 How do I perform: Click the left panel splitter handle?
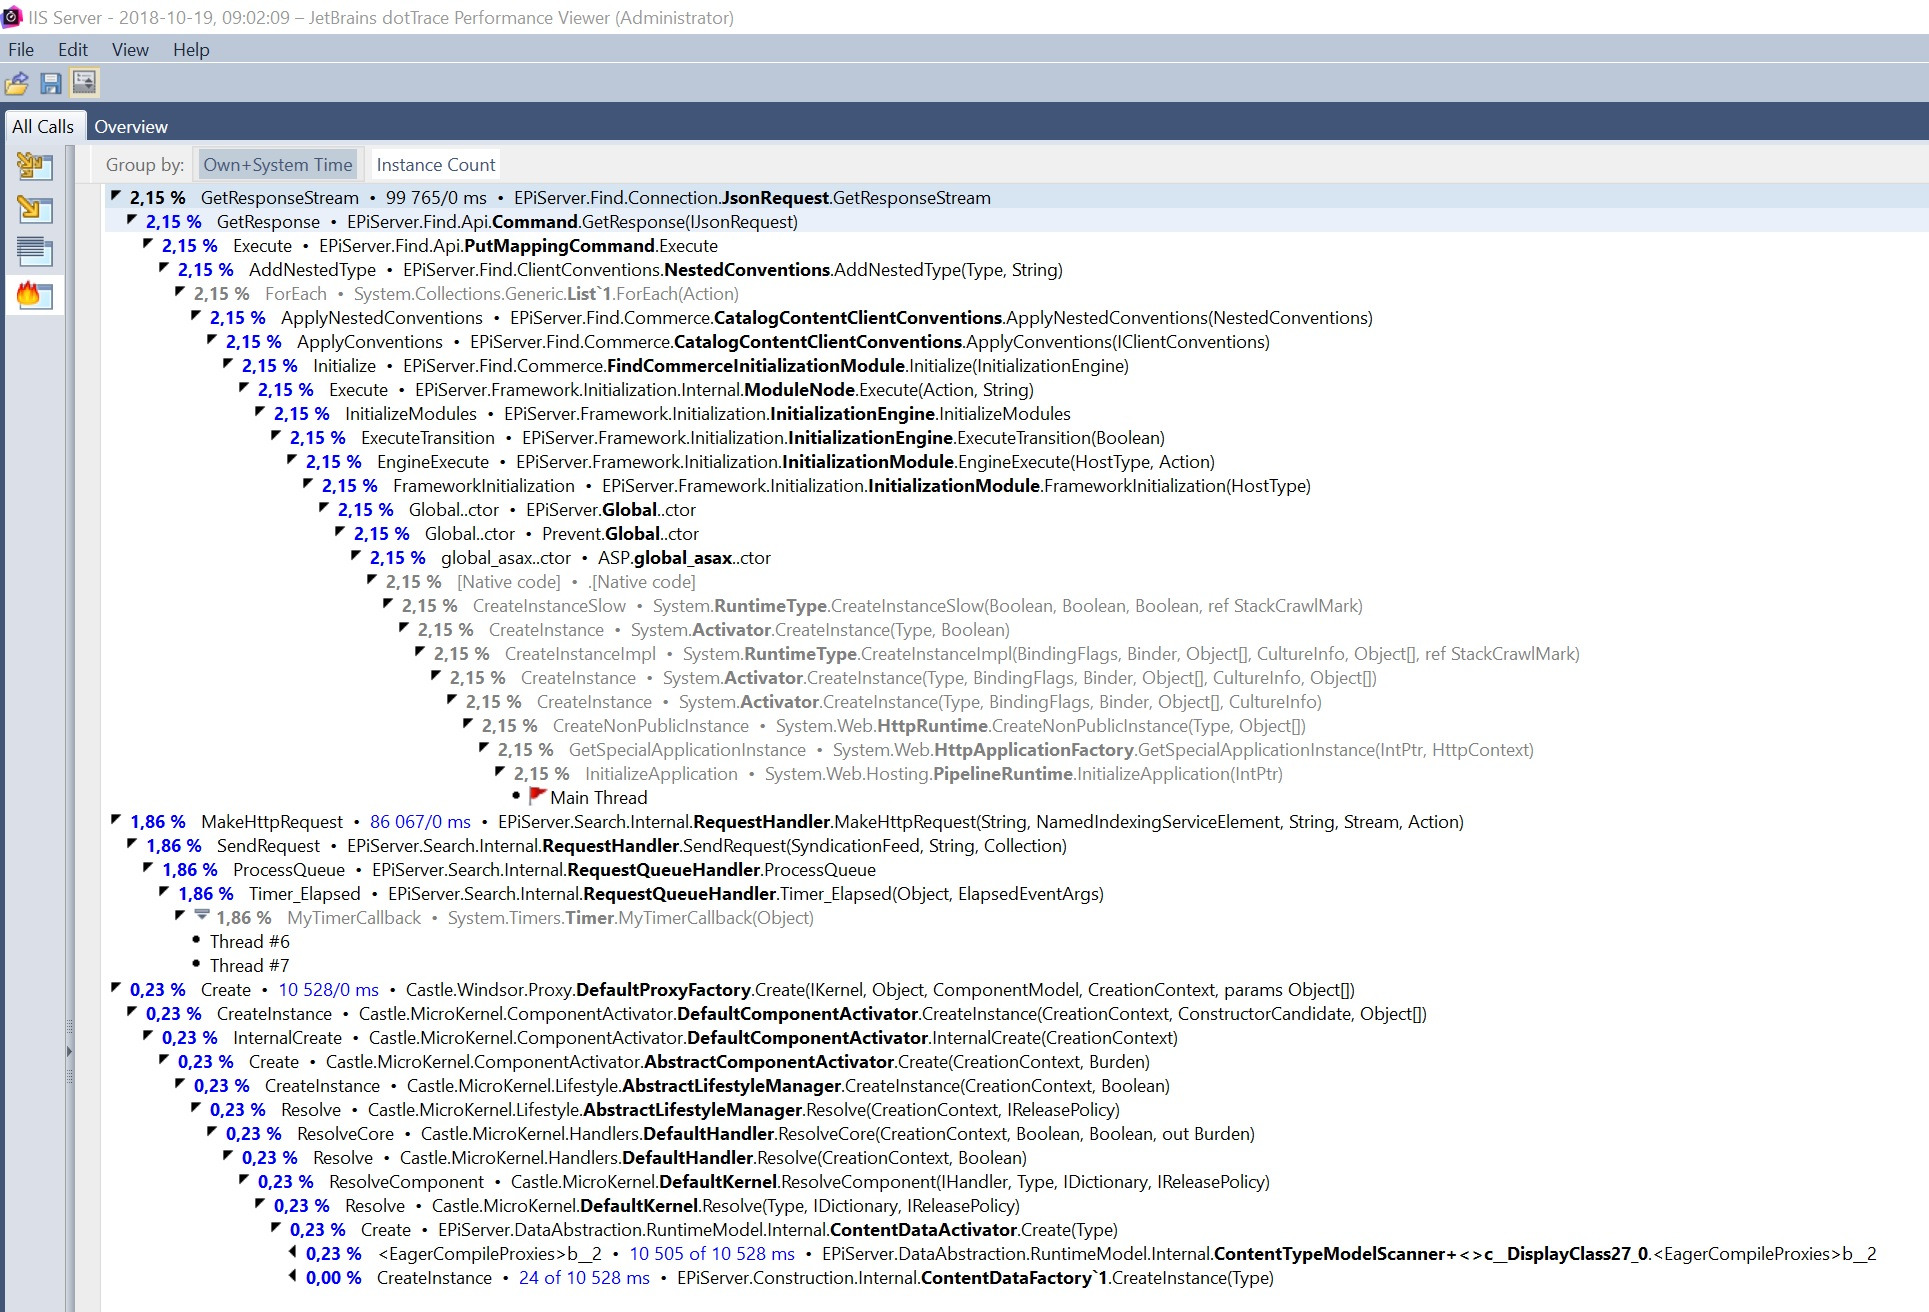pyautogui.click(x=69, y=1051)
